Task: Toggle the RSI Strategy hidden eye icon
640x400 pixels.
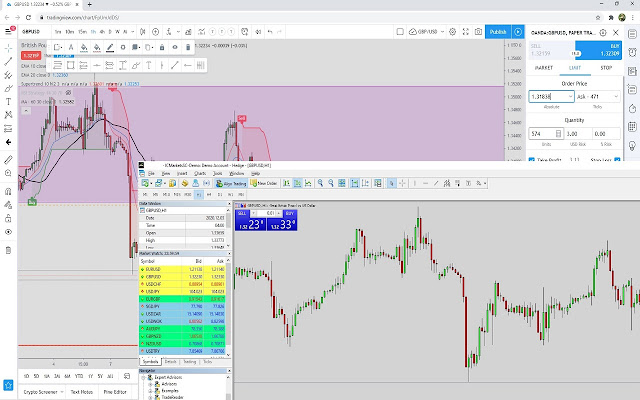Action: click(69, 93)
